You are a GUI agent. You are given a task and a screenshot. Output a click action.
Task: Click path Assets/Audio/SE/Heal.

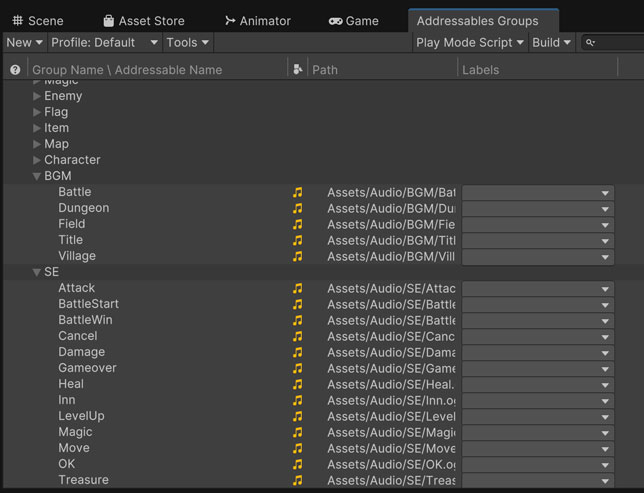(x=391, y=385)
